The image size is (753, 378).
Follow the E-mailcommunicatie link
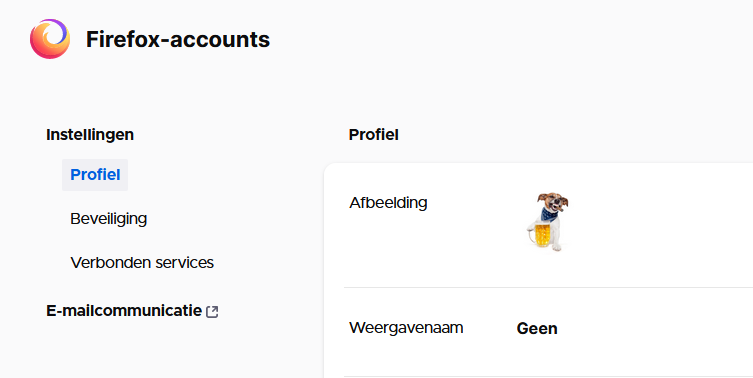[124, 311]
